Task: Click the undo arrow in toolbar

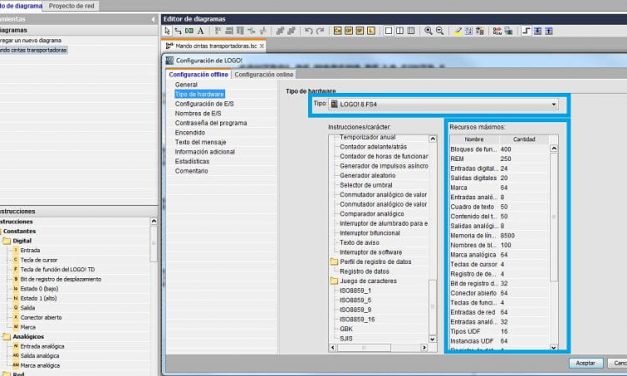Action: (x=308, y=31)
